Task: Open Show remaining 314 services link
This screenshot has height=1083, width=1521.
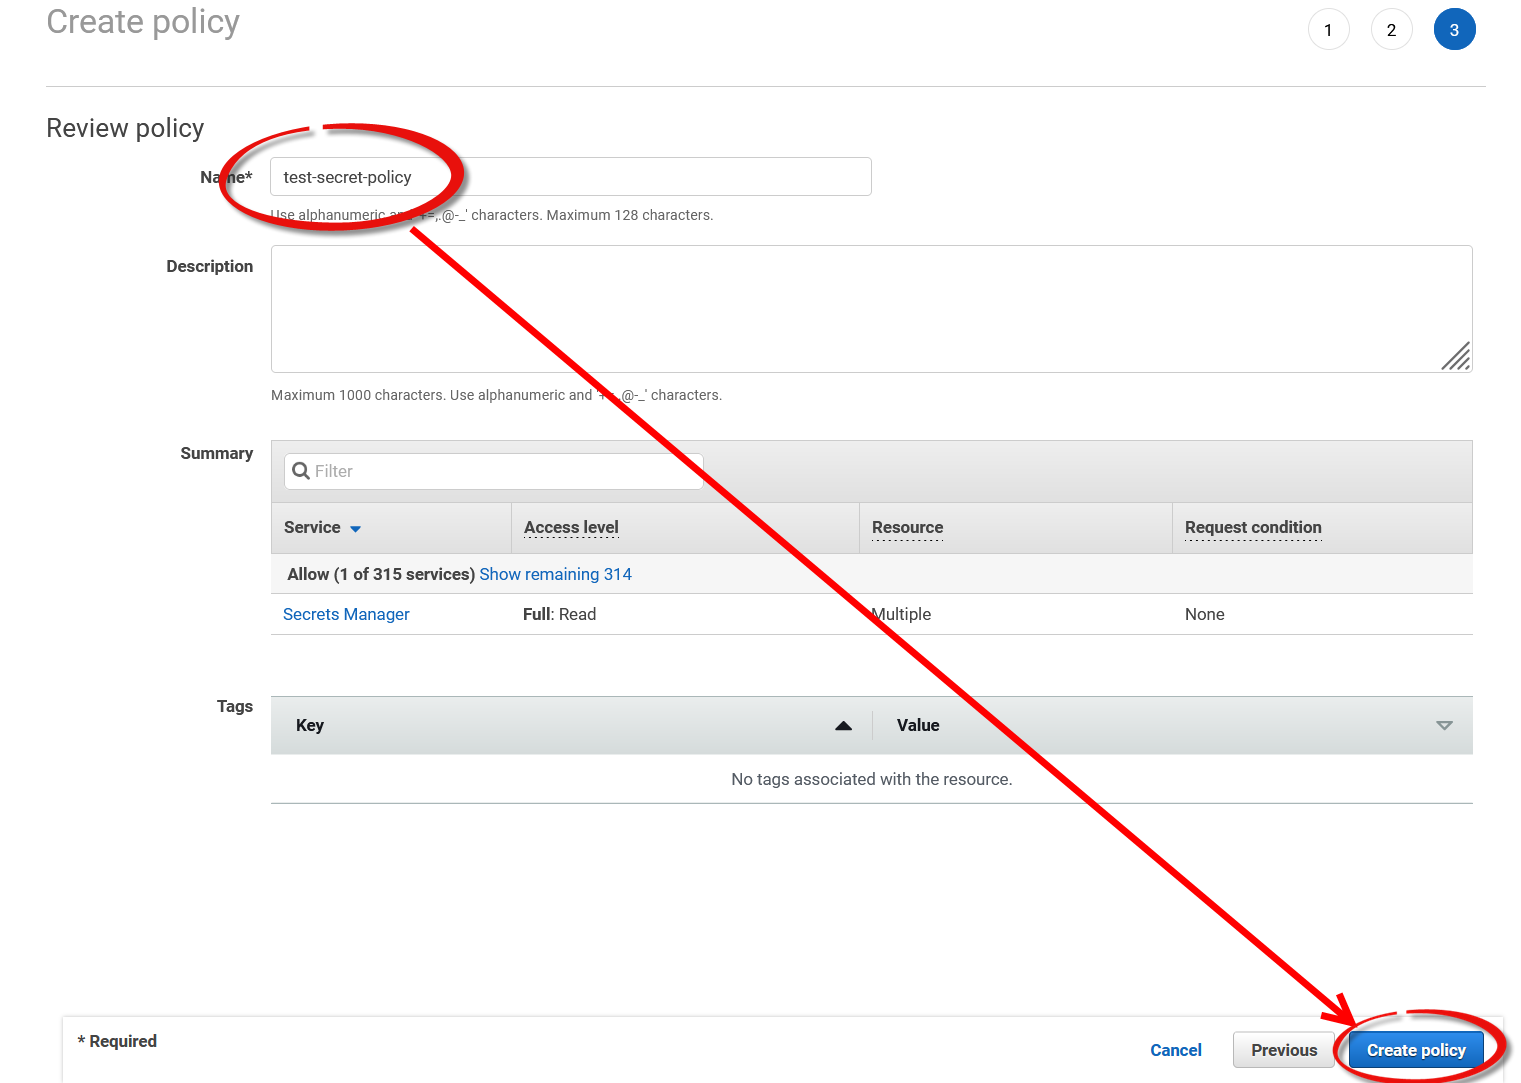Action: (555, 574)
